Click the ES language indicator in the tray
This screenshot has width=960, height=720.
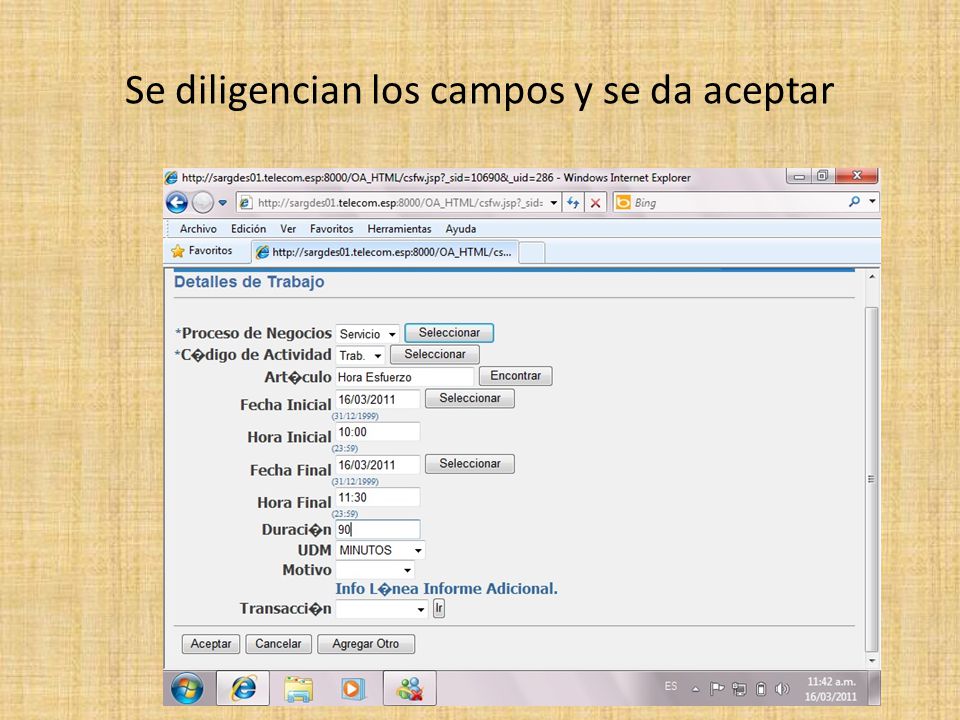click(x=671, y=686)
